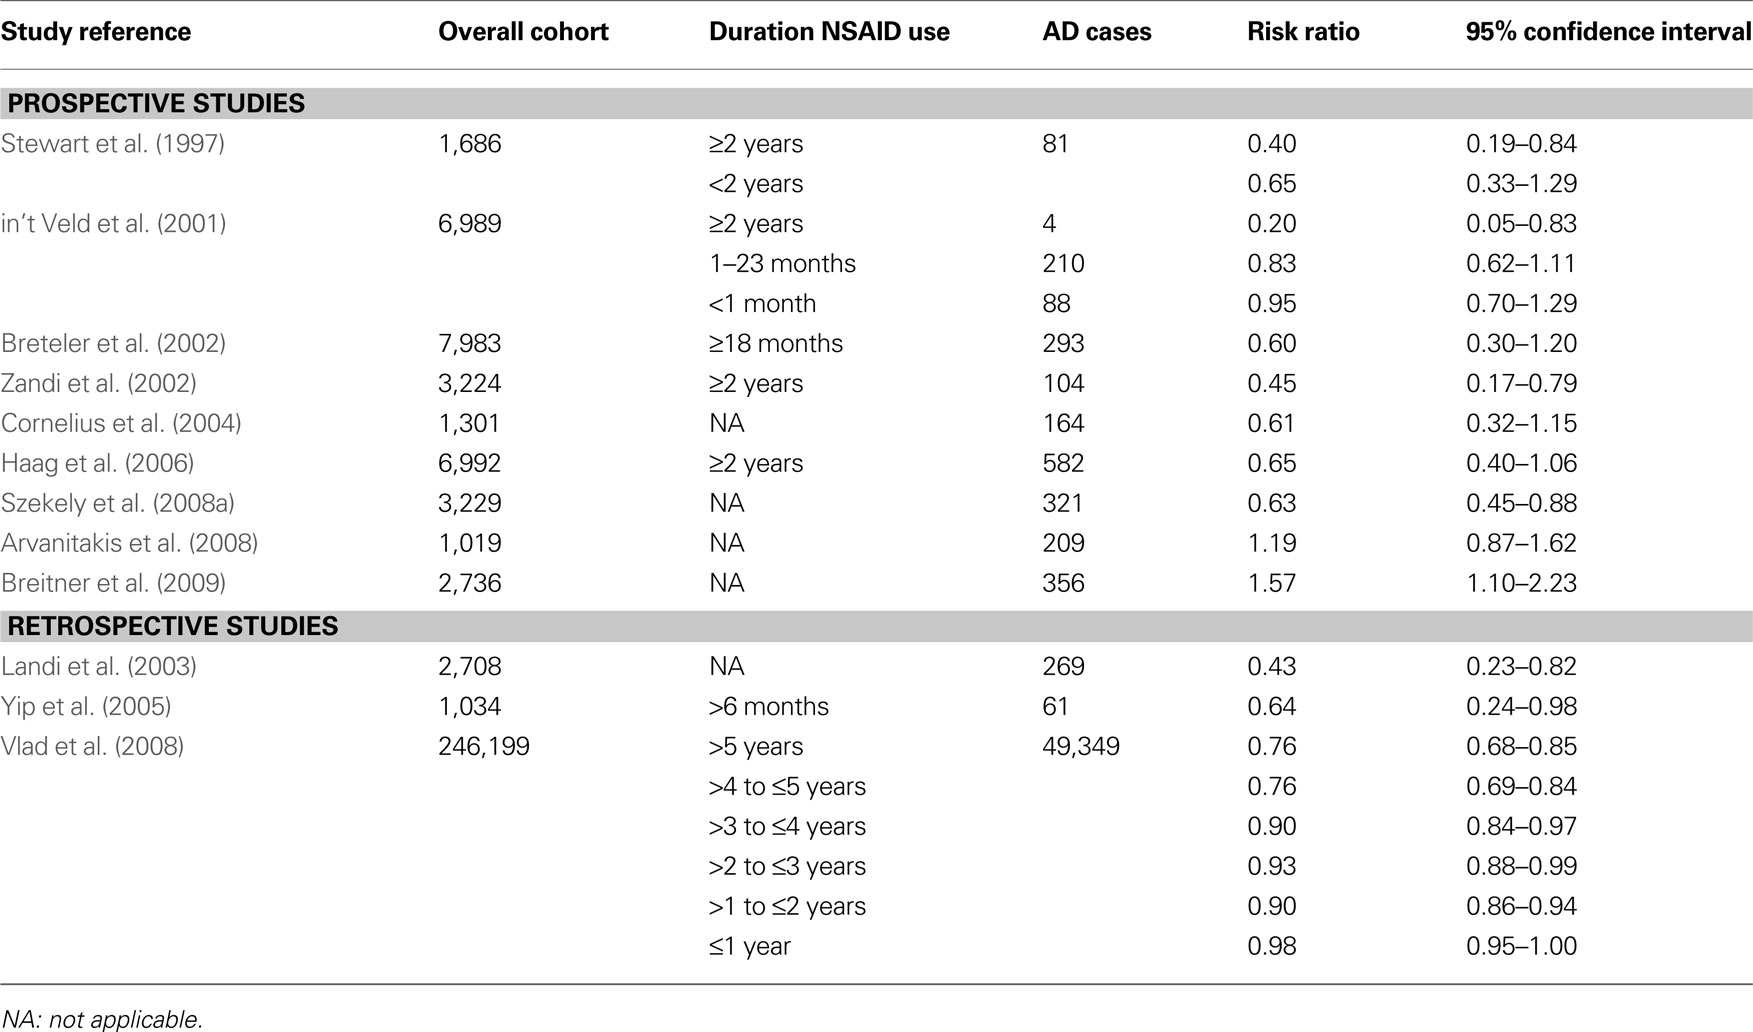Follow the Breteler et al. (2002) citation
The image size is (1753, 1032).
click(x=114, y=344)
